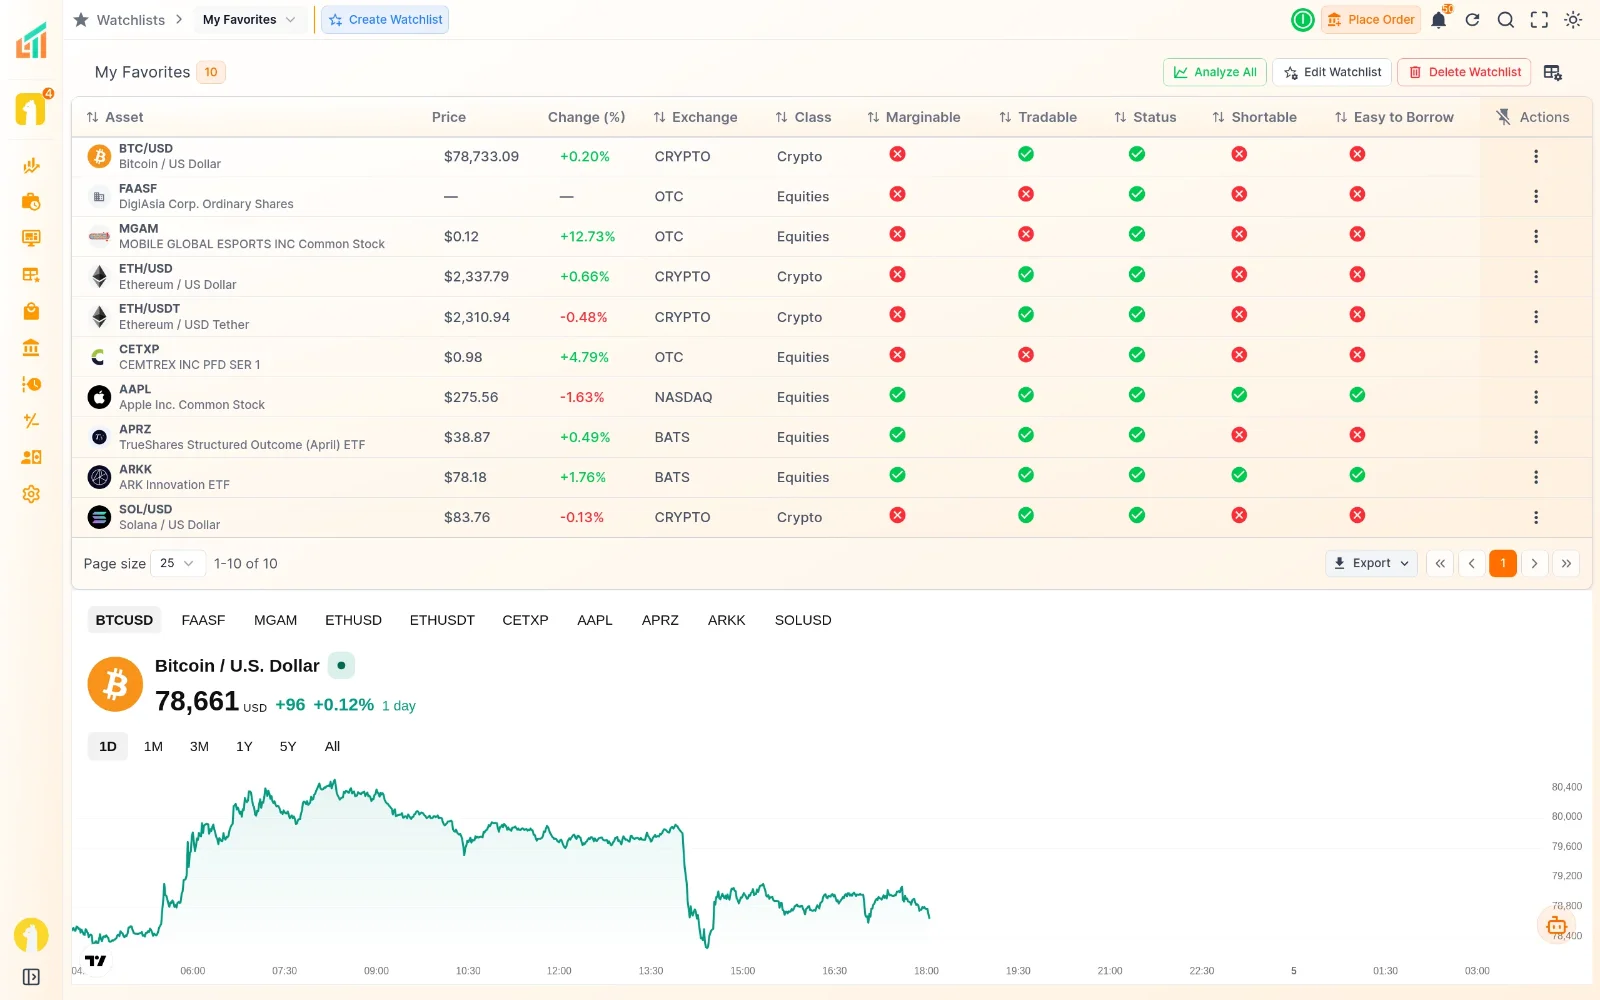
Task: Open the app logo home icon
Action: 31,40
